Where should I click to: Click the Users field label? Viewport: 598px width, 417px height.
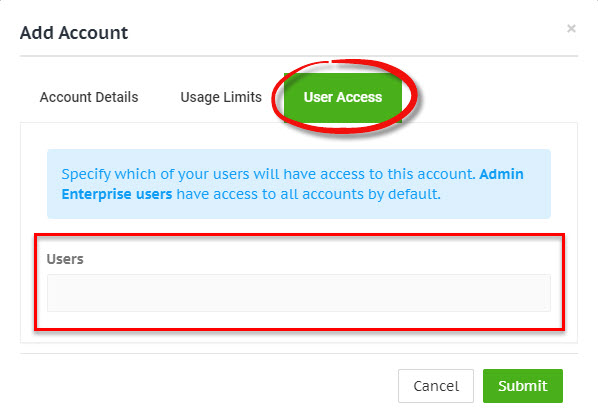tap(65, 259)
